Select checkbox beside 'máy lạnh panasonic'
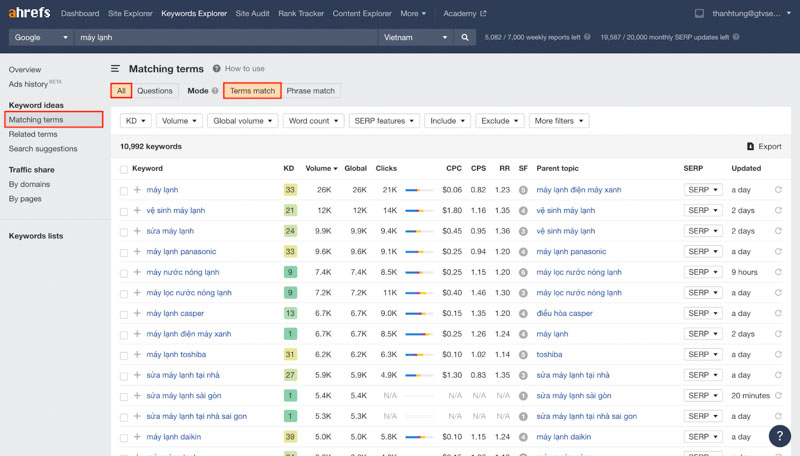This screenshot has width=800, height=456. tap(124, 252)
